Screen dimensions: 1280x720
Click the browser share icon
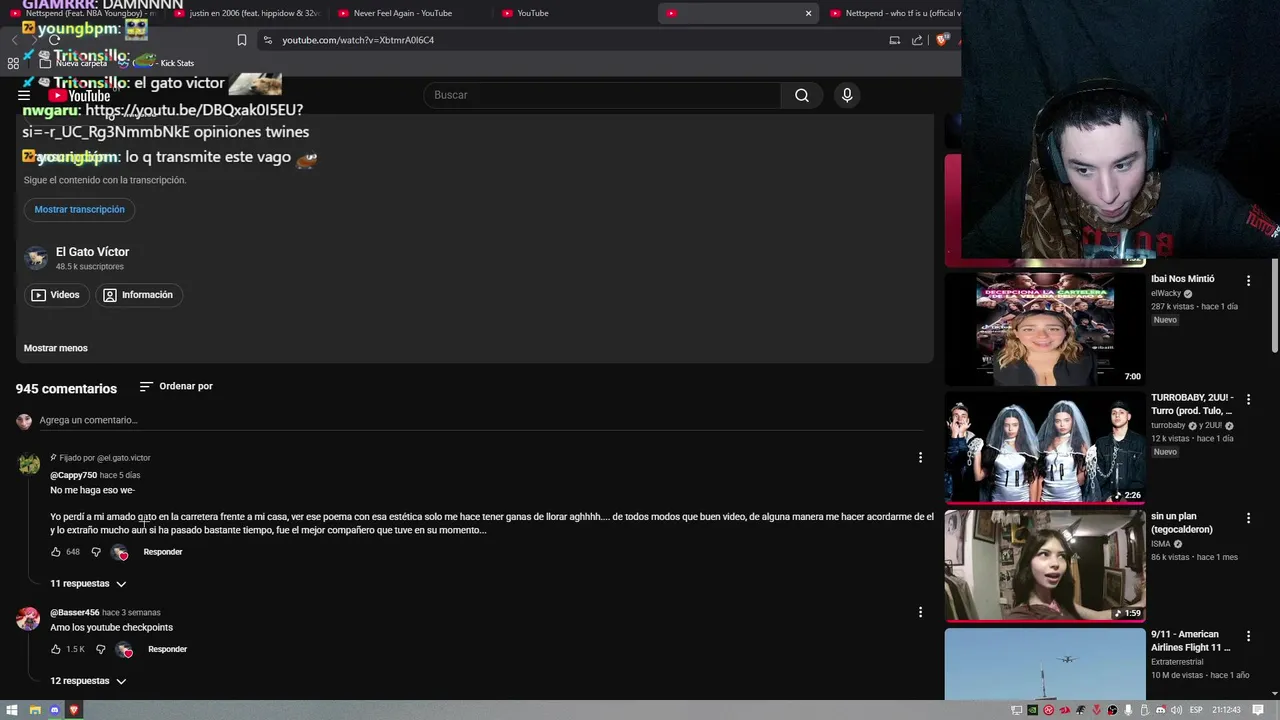pyautogui.click(x=918, y=40)
